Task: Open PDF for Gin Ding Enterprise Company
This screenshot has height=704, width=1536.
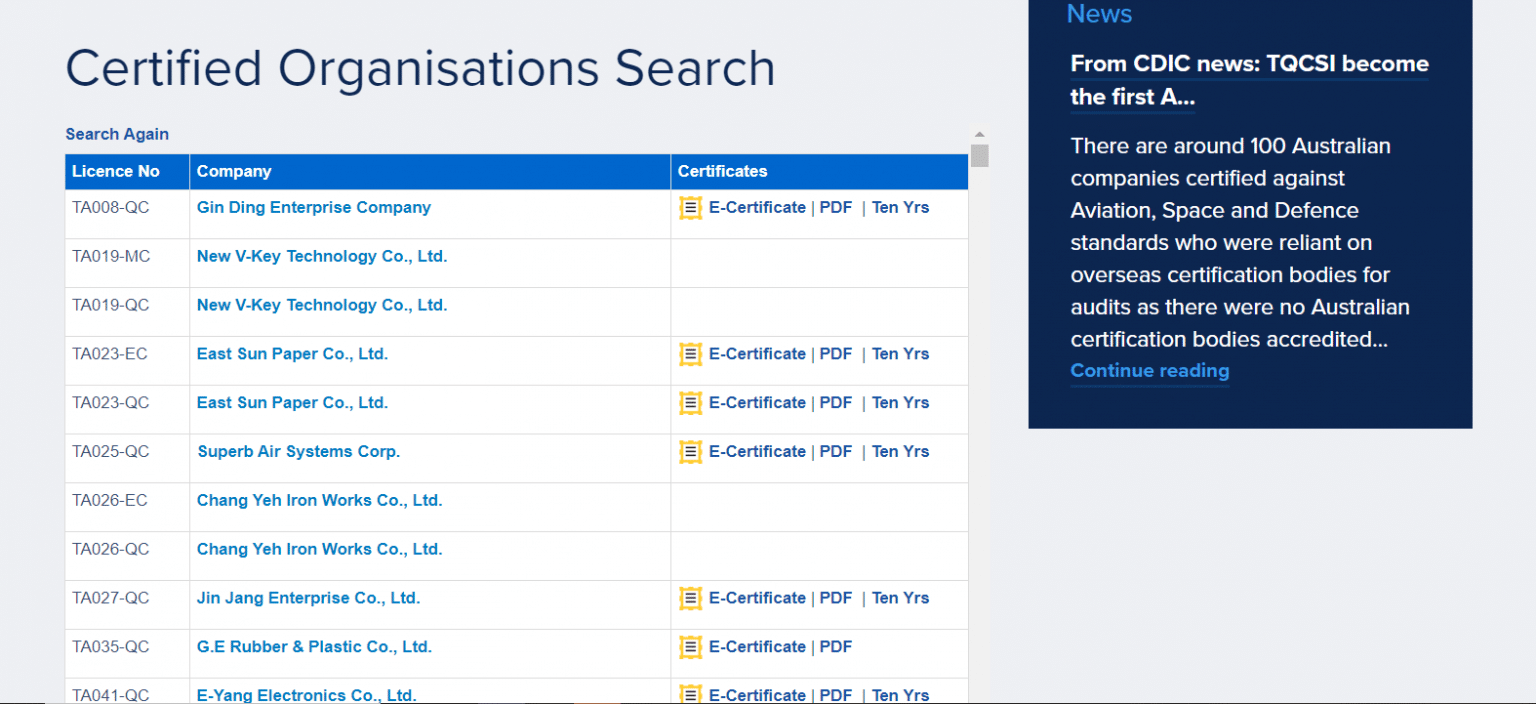Action: tap(835, 208)
